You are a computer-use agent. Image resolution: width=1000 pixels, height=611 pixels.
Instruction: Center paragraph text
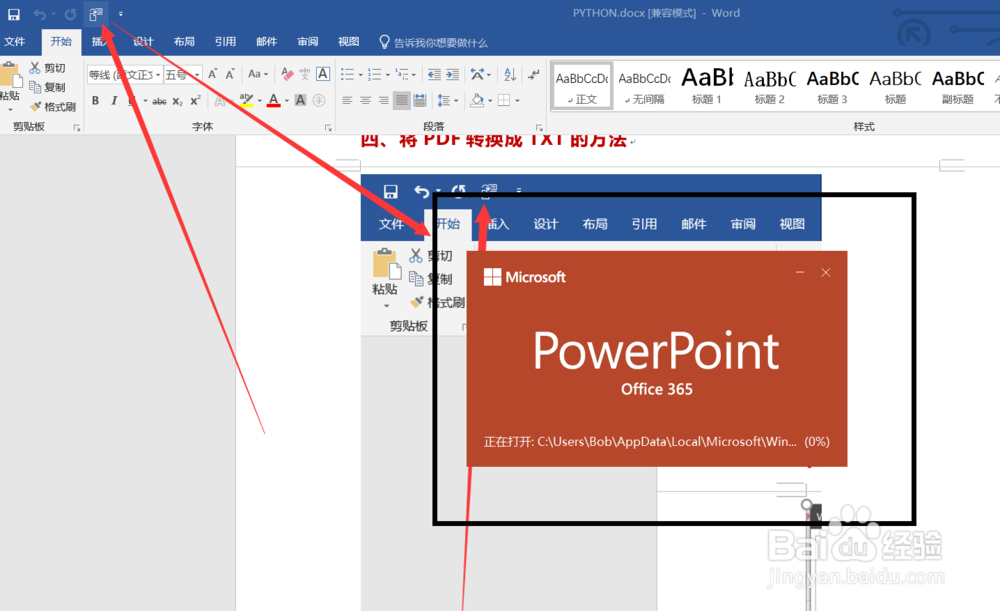point(365,100)
